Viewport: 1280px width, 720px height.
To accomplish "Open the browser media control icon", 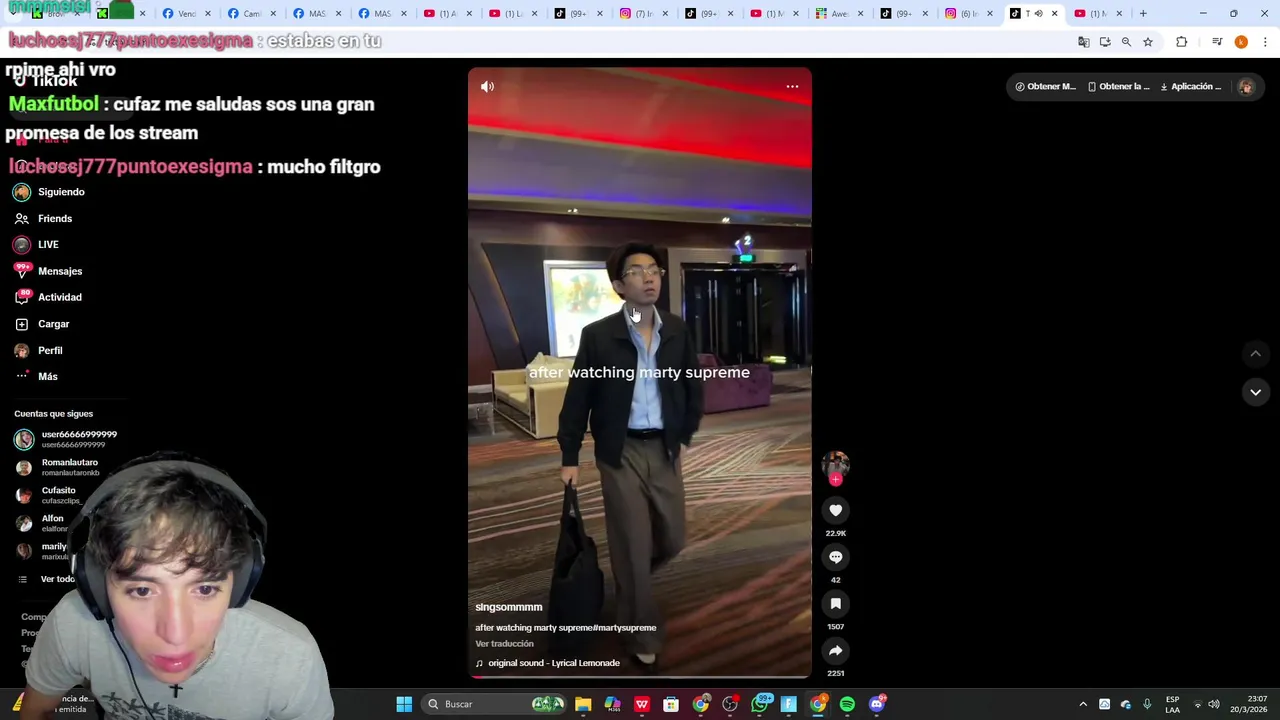I will pyautogui.click(x=1217, y=42).
